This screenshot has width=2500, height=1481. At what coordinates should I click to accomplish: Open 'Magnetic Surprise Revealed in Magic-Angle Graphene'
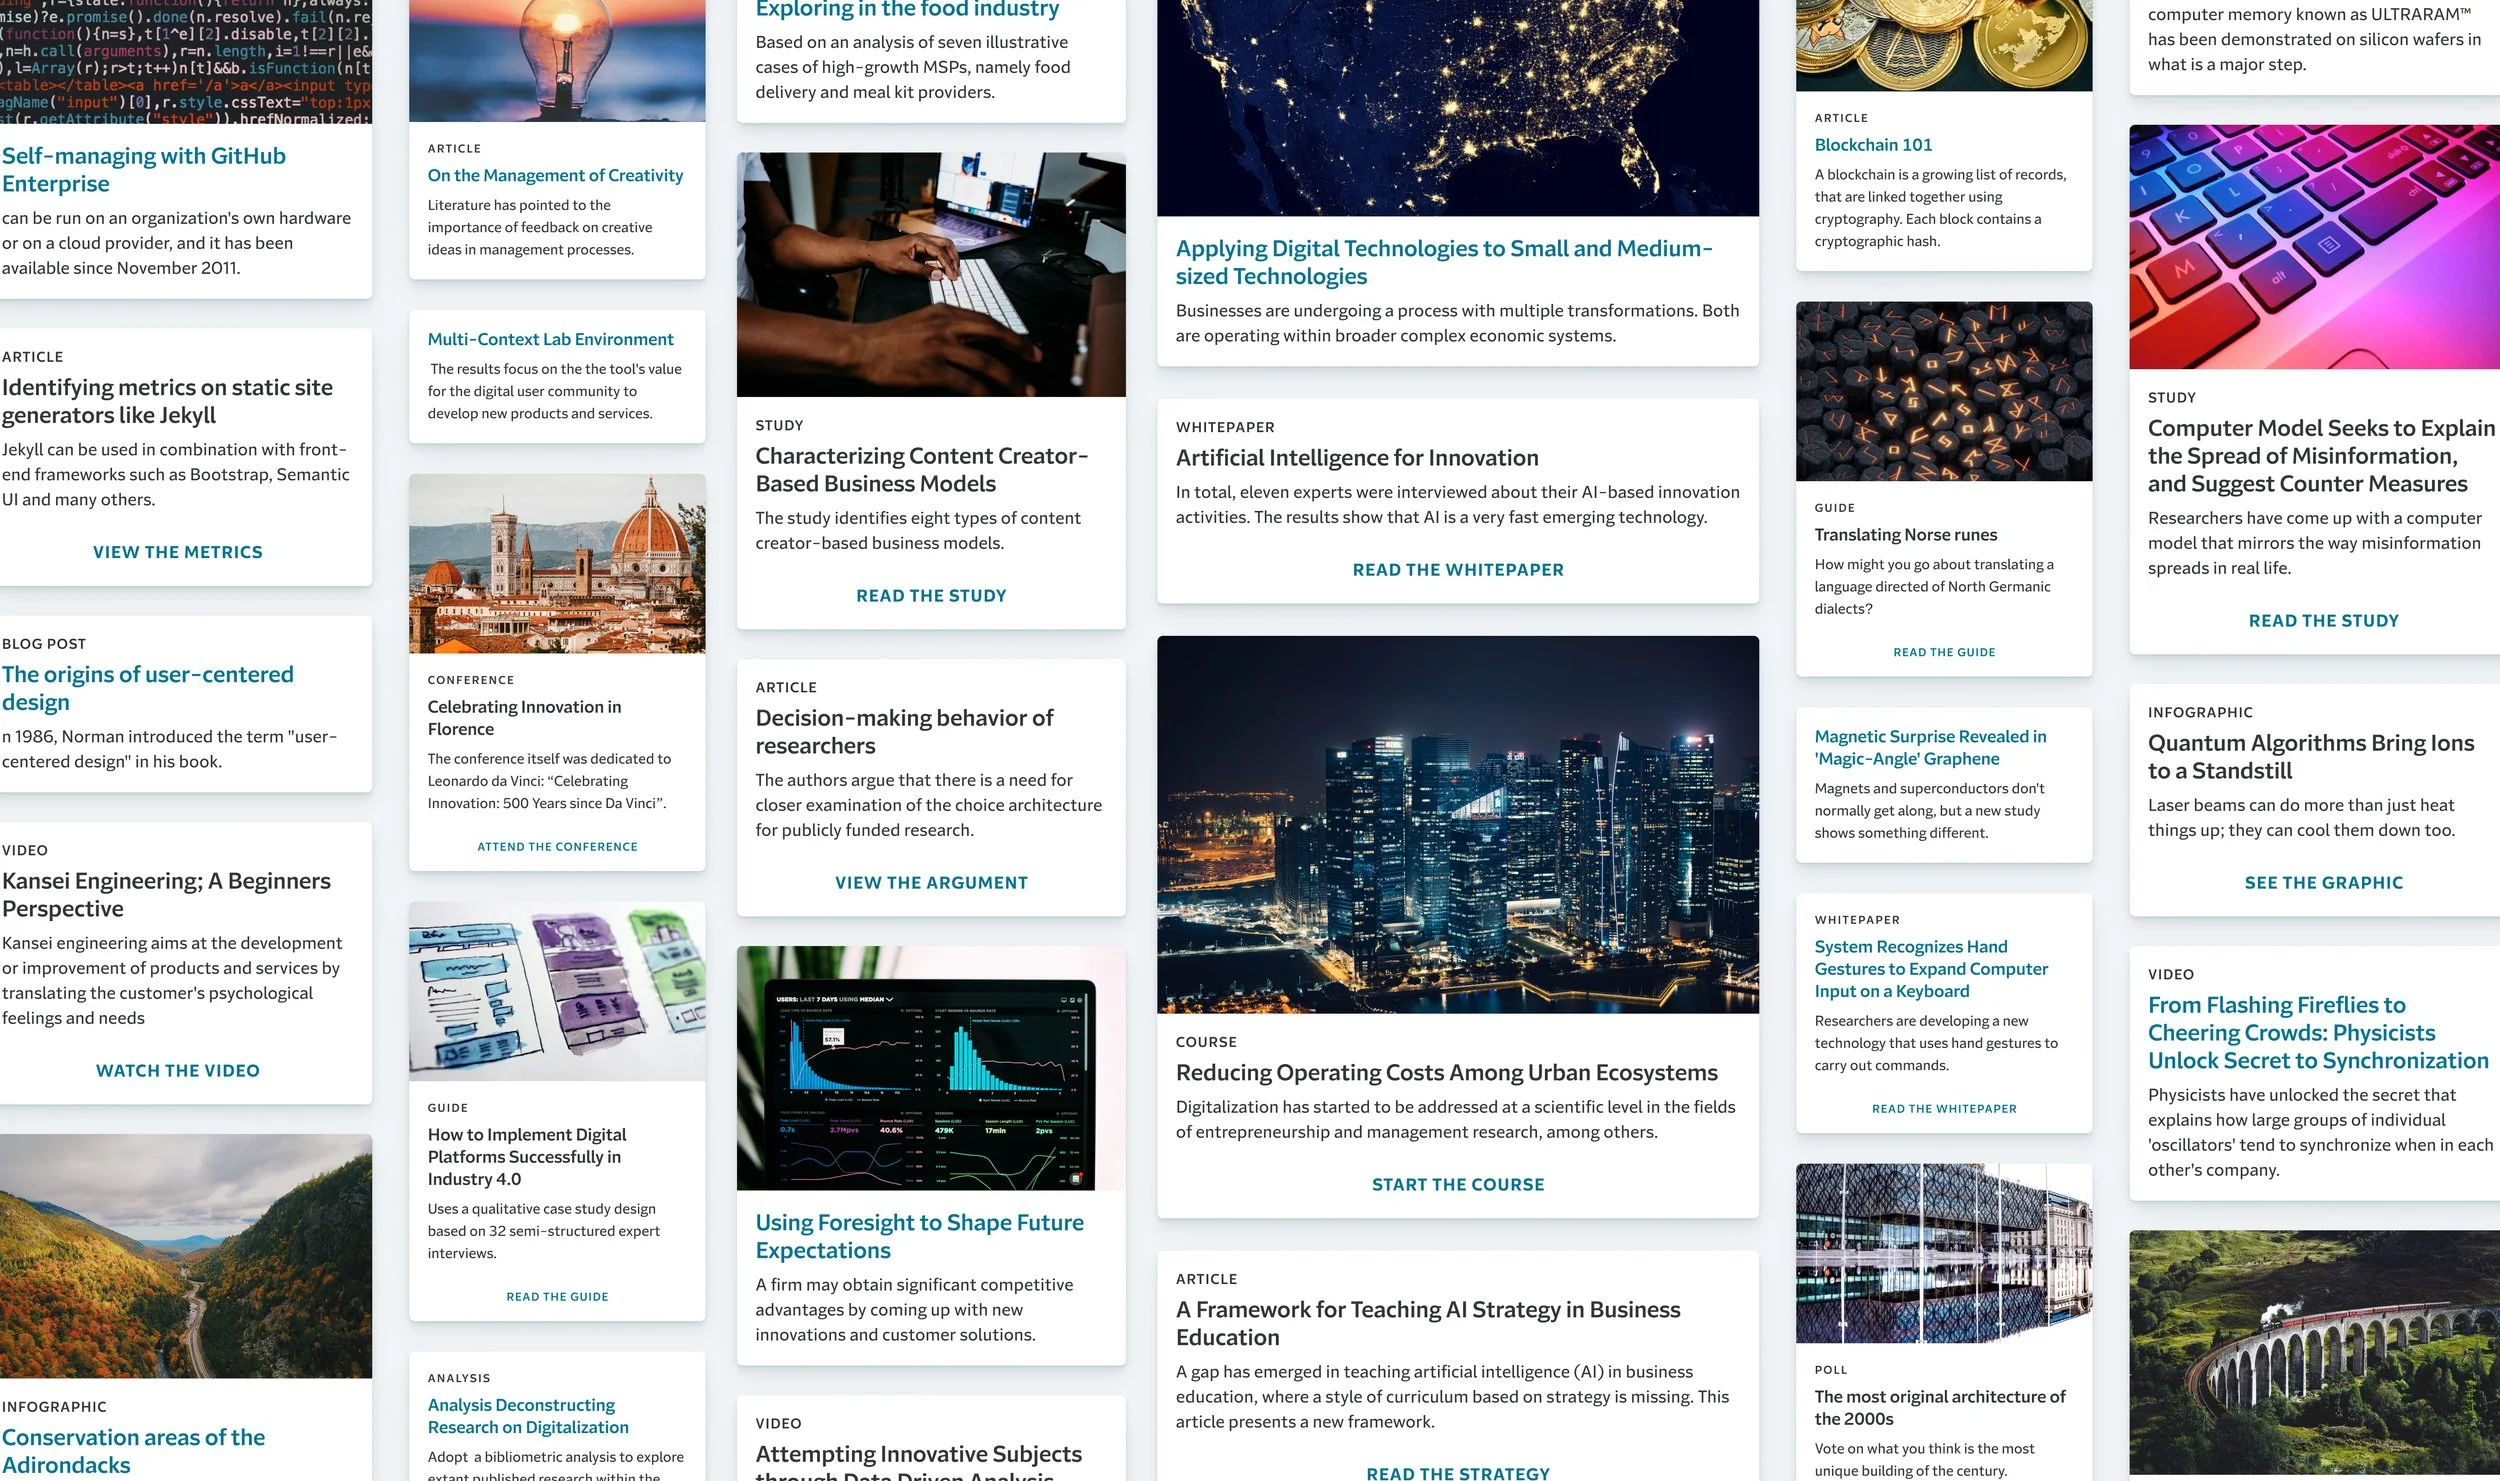[x=1929, y=748]
